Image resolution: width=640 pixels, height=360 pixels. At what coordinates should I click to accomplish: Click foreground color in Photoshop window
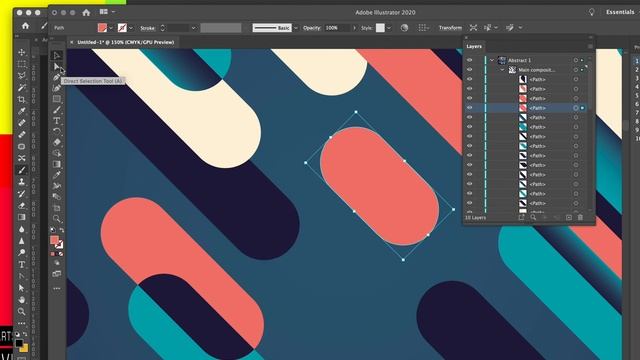pos(19,344)
